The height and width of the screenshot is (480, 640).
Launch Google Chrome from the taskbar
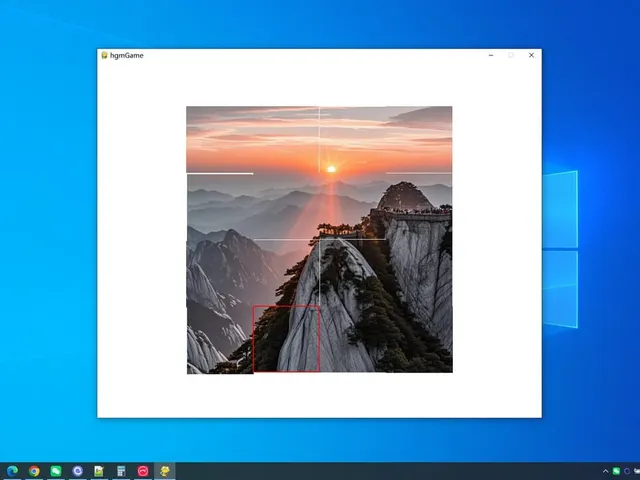(34, 471)
